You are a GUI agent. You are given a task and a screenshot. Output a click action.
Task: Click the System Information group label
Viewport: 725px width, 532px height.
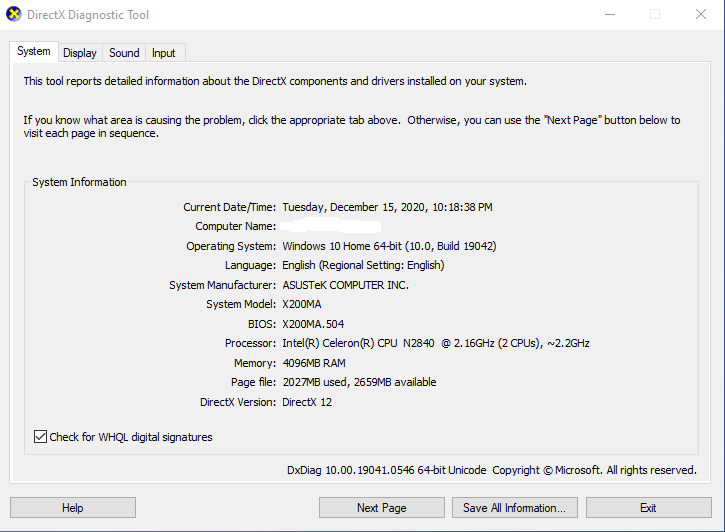point(79,182)
